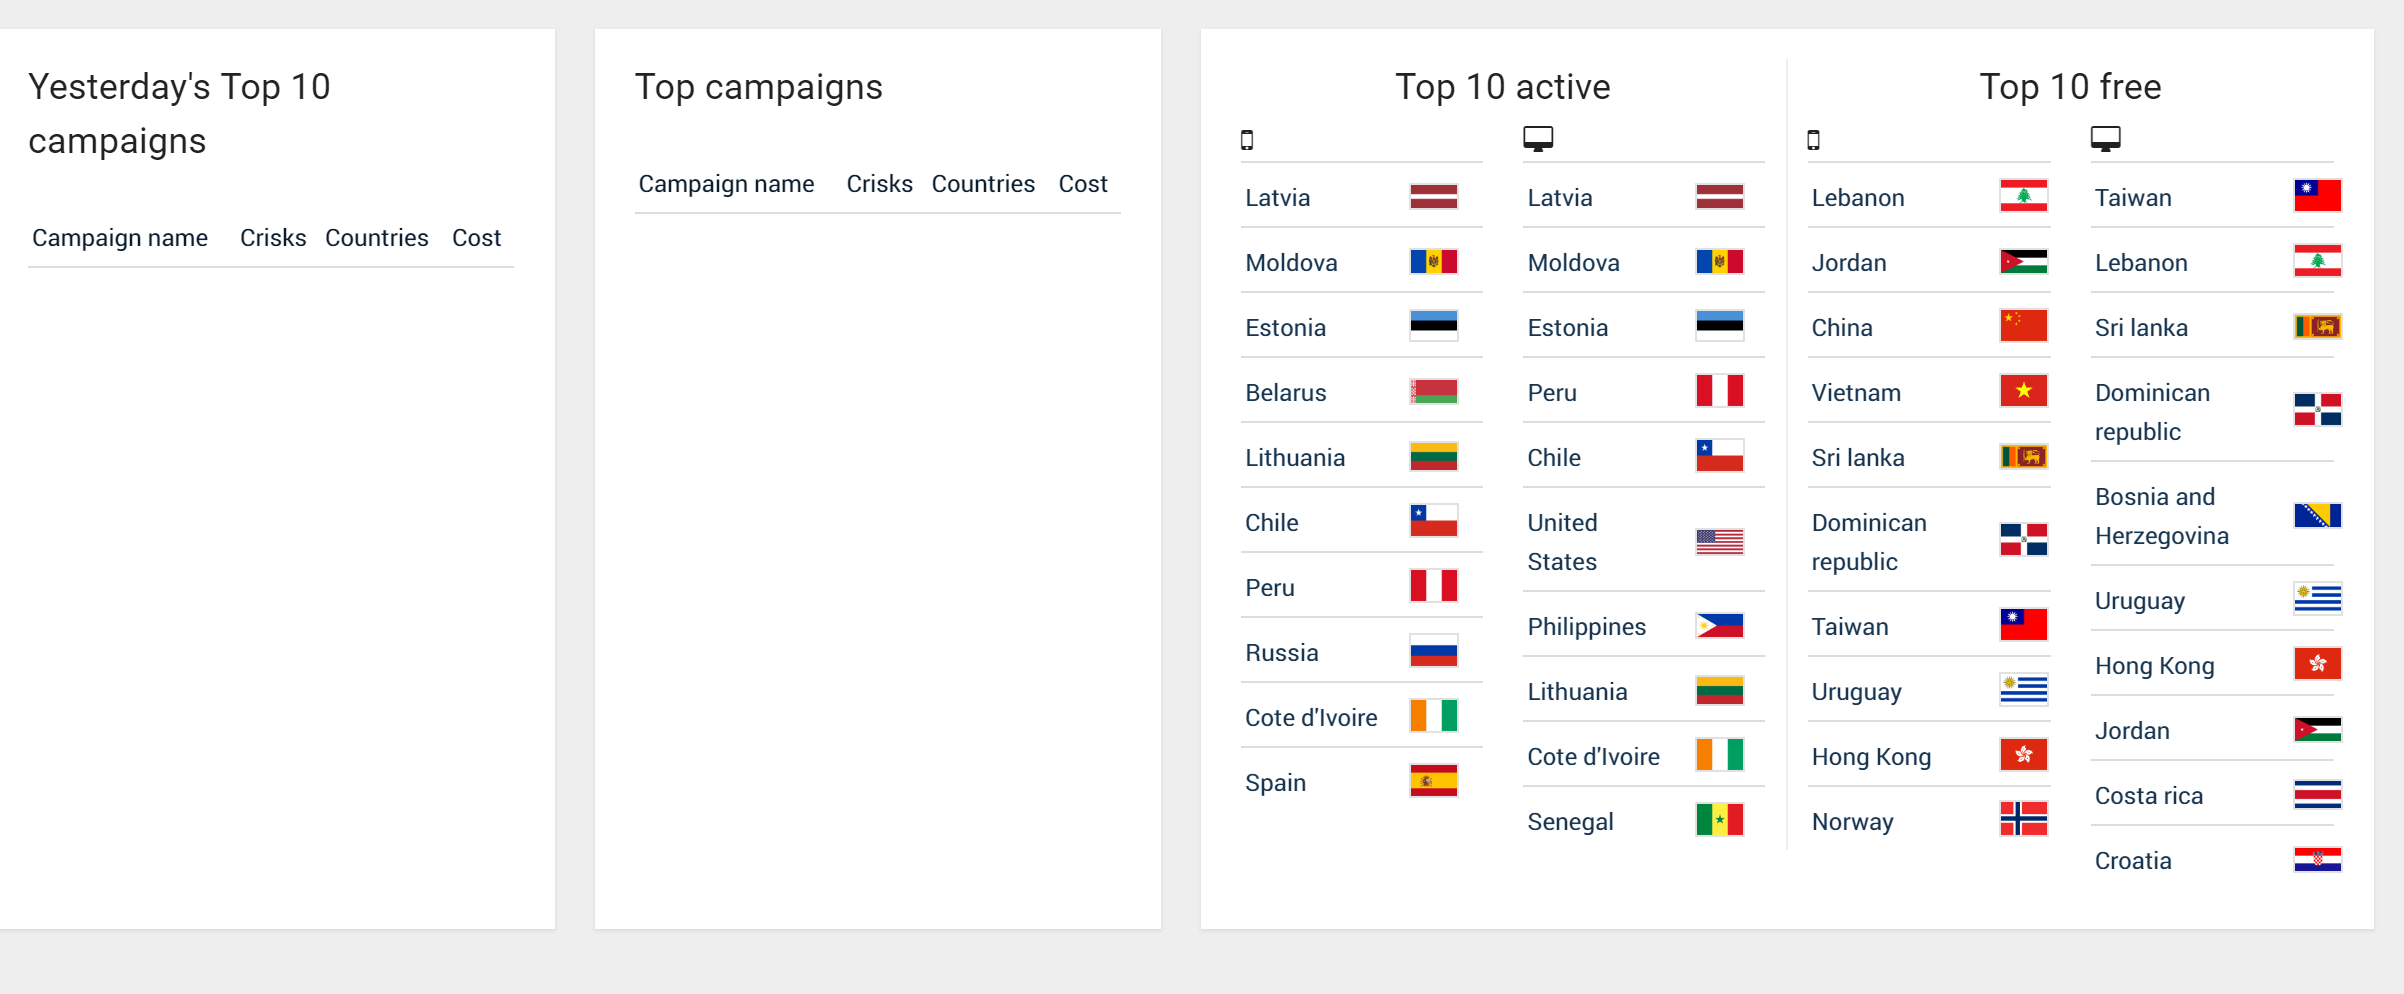Click desktop monitor icon under Top 10 active
This screenshot has width=2404, height=994.
1538,139
